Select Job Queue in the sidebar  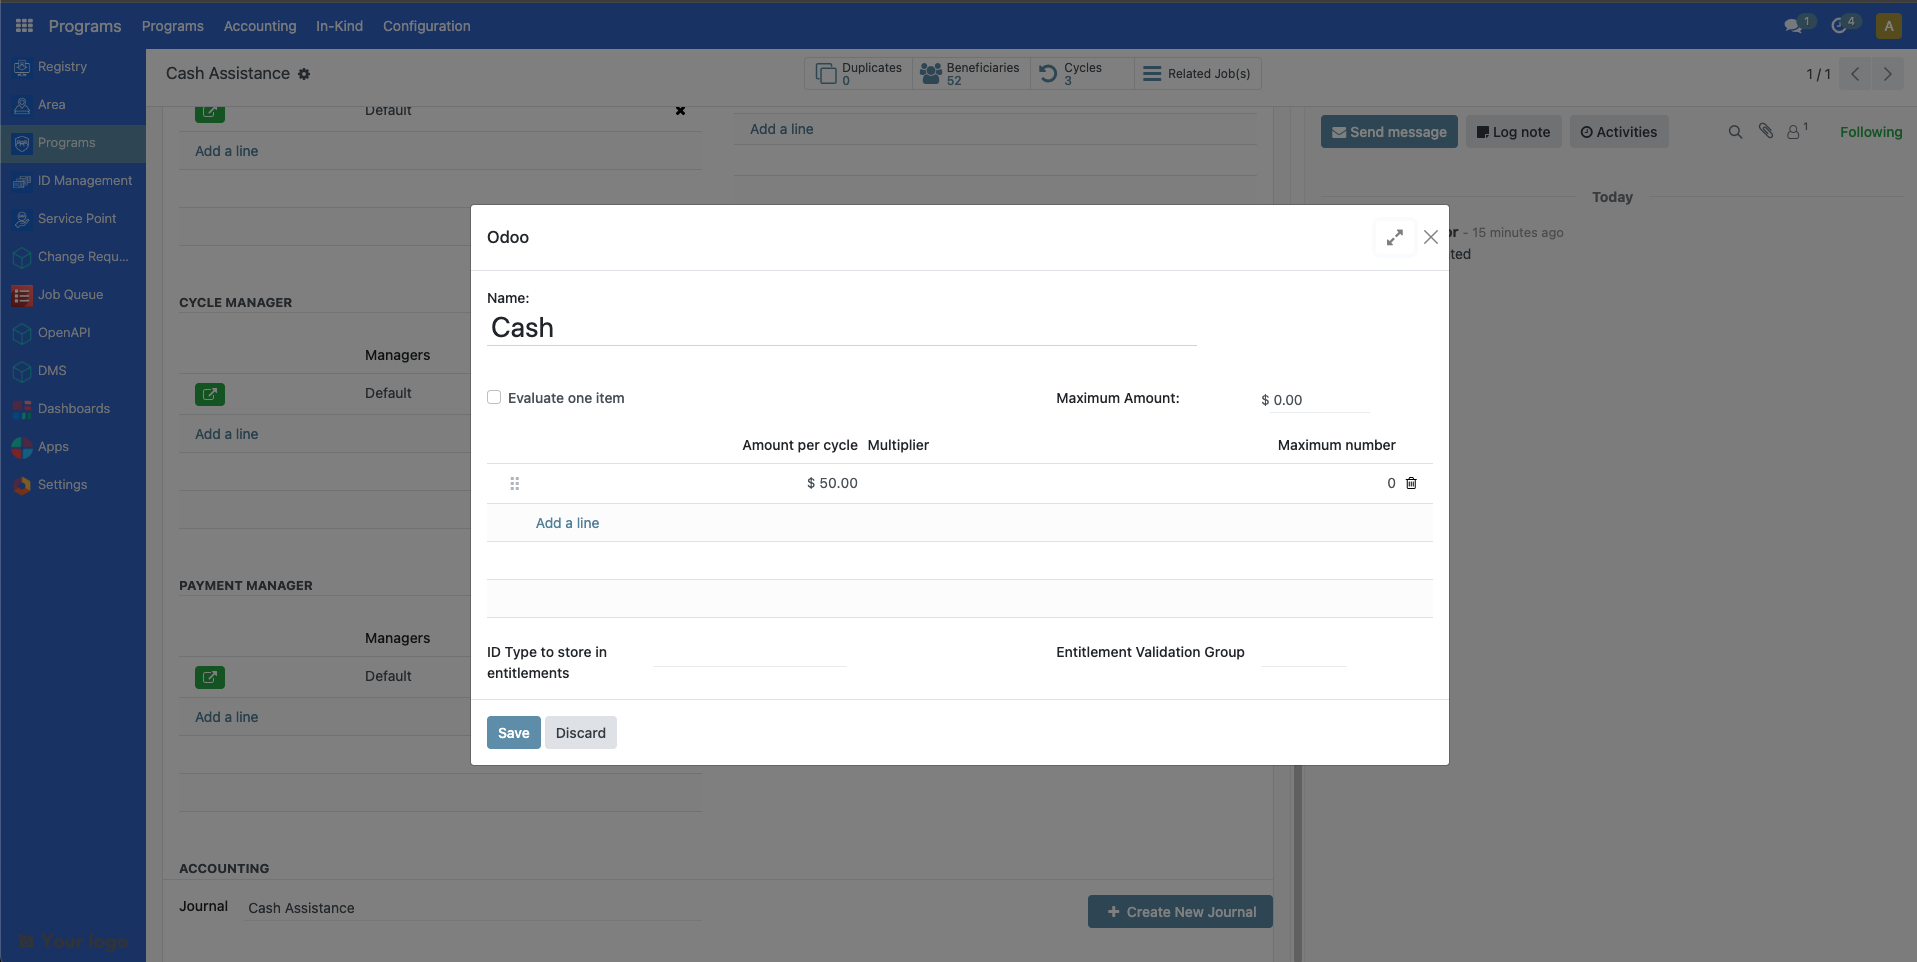pos(70,294)
